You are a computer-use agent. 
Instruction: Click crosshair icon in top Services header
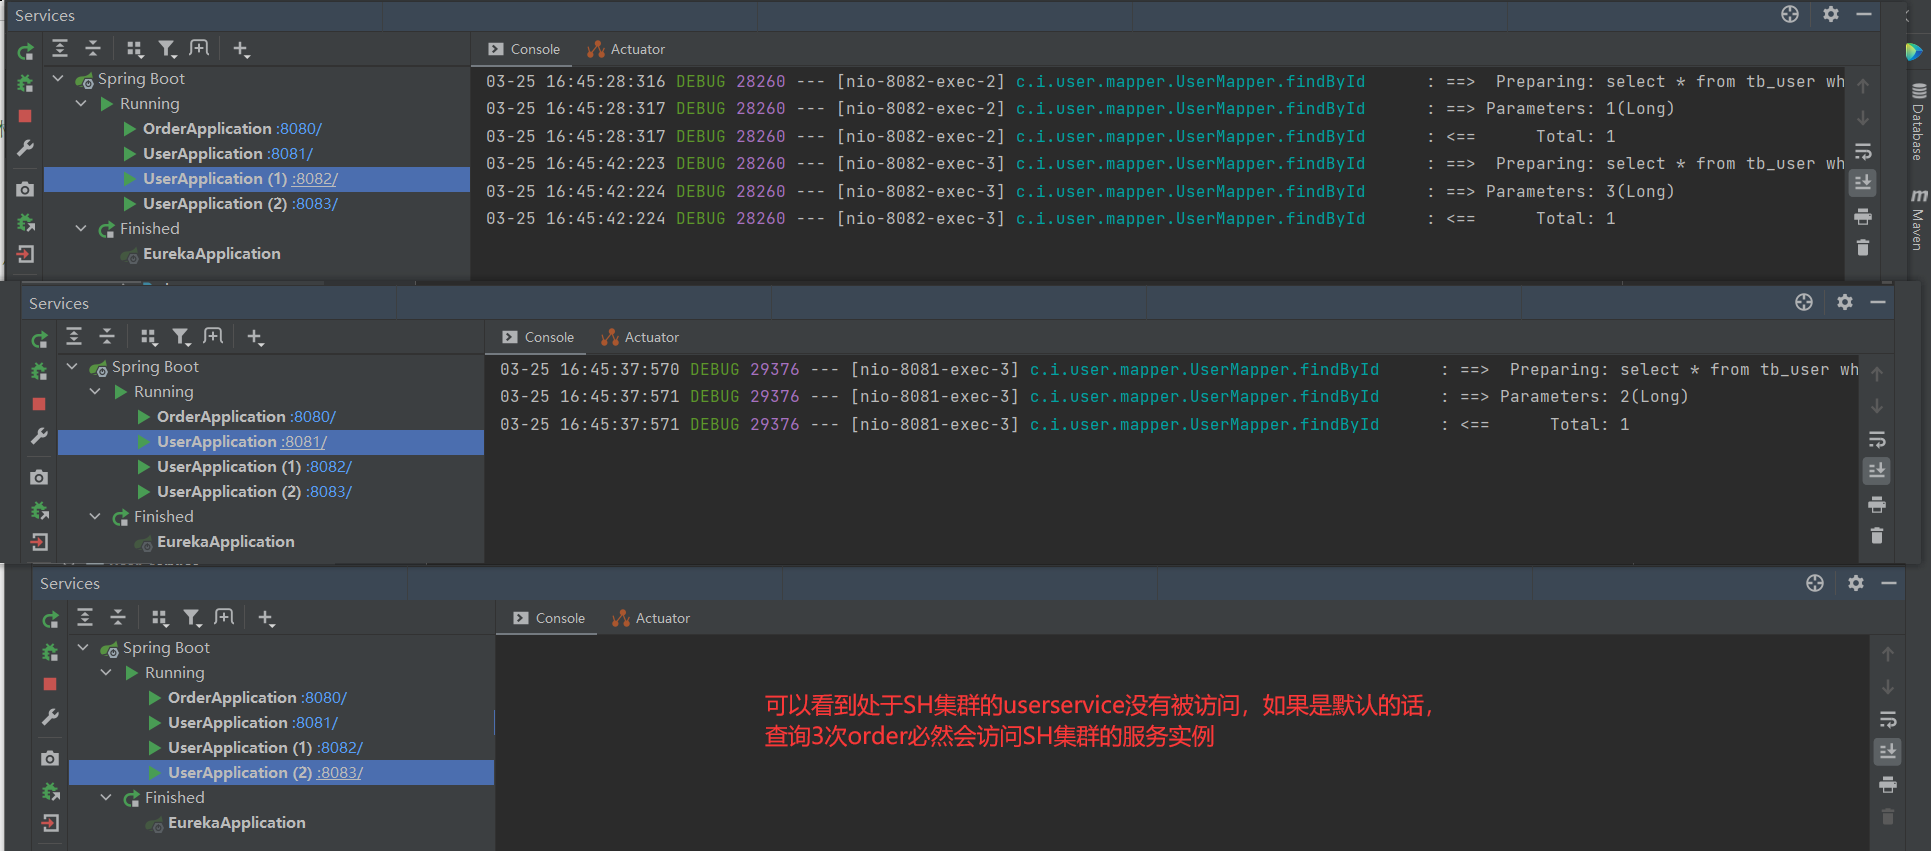pyautogui.click(x=1790, y=14)
